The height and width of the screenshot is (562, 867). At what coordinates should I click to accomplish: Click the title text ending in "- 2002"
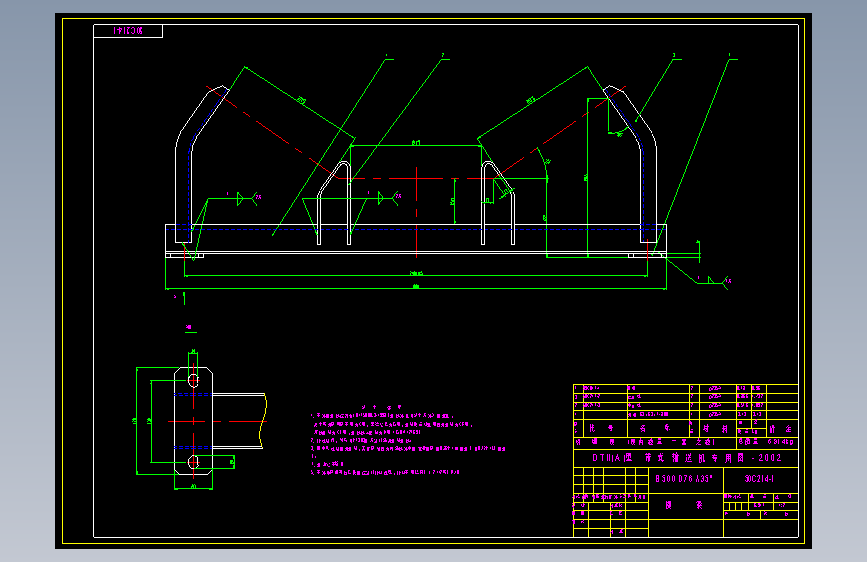tap(687, 458)
